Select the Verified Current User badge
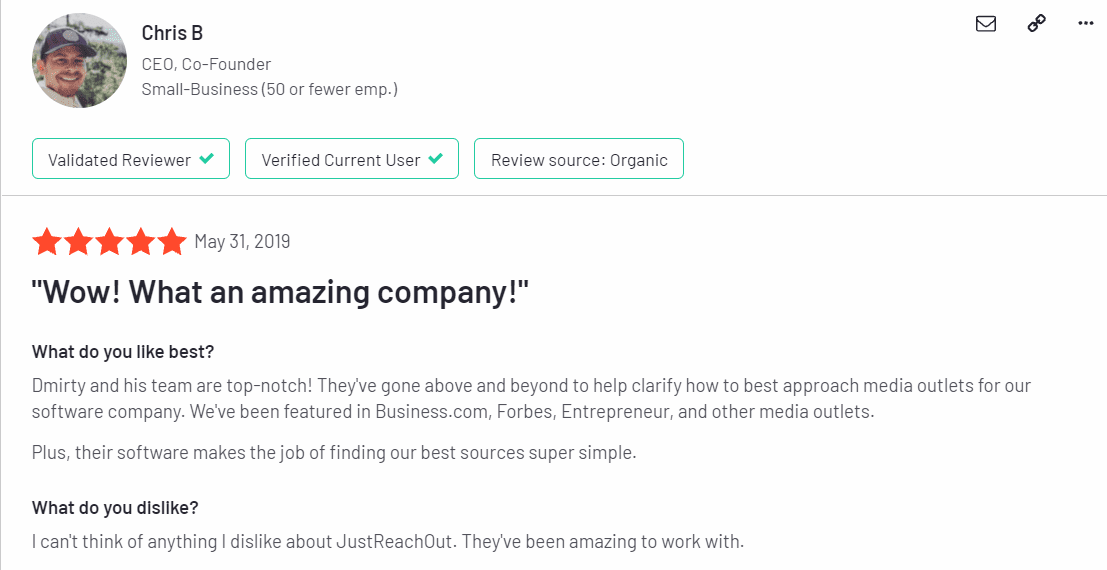 click(x=352, y=158)
